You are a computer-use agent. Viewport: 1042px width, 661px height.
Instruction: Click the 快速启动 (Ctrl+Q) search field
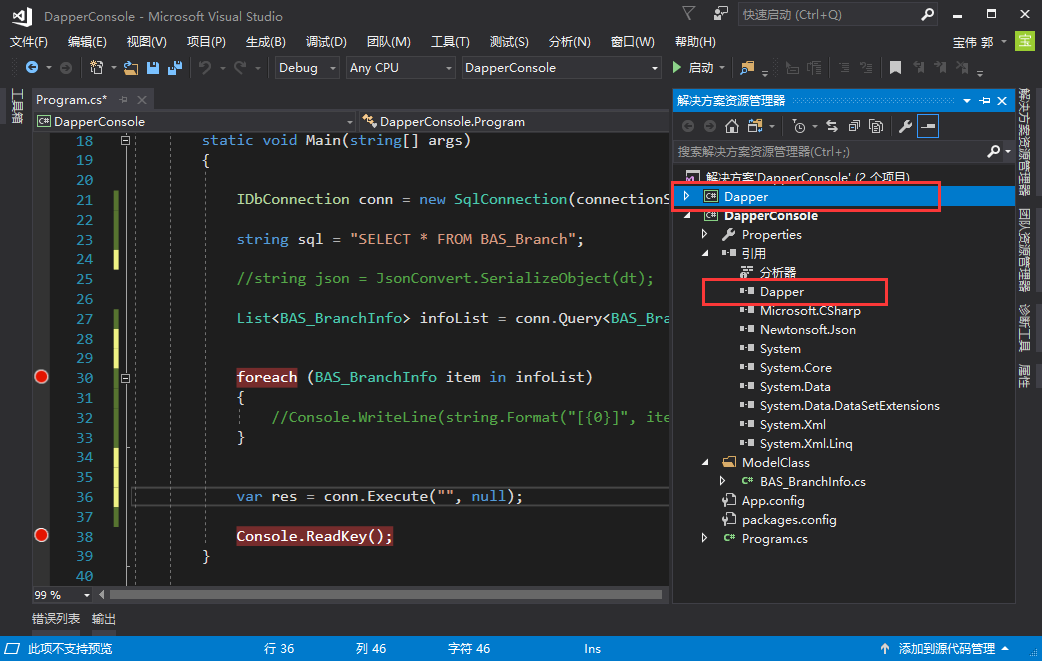[x=829, y=15]
